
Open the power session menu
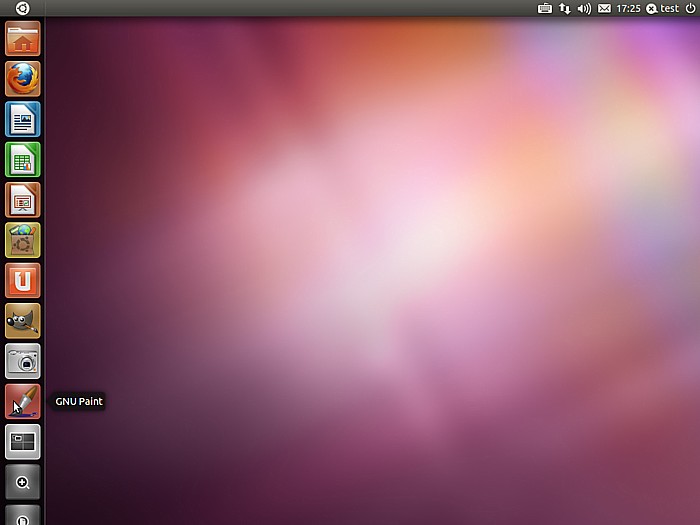[x=690, y=8]
